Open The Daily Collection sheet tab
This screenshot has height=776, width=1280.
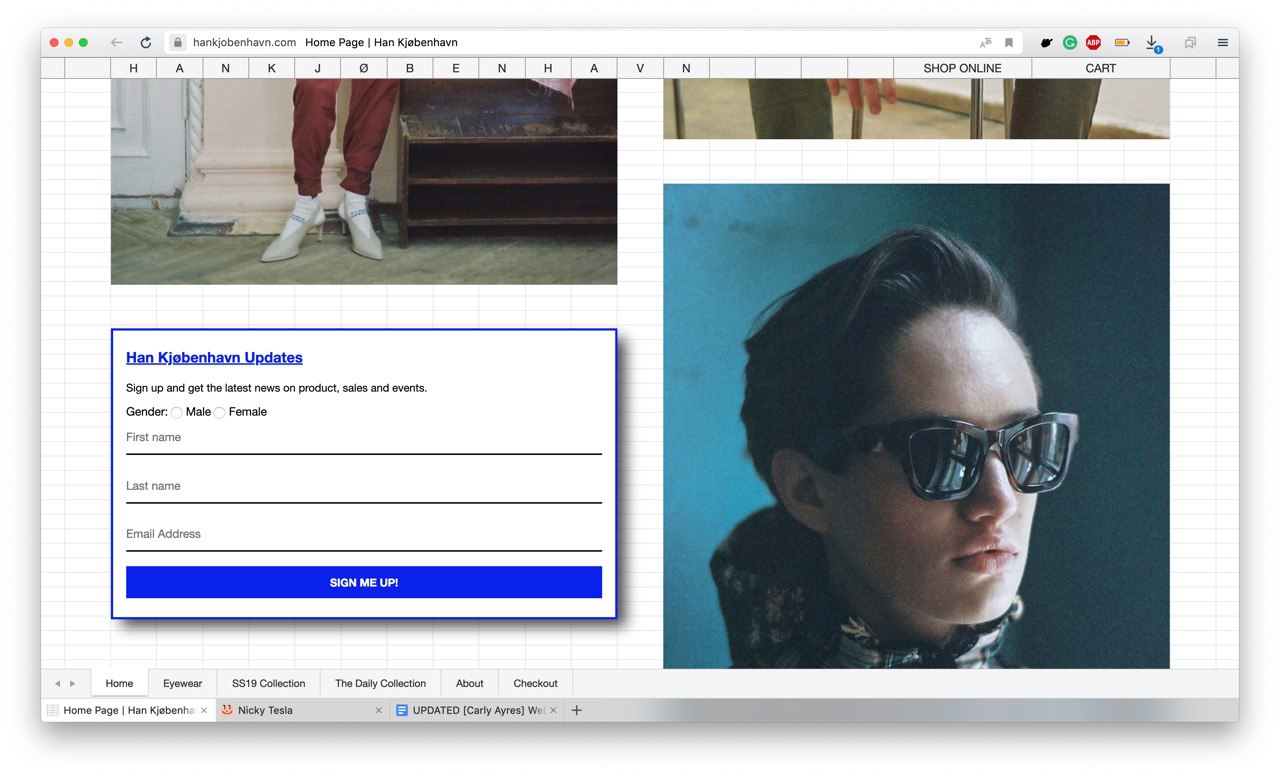(380, 683)
